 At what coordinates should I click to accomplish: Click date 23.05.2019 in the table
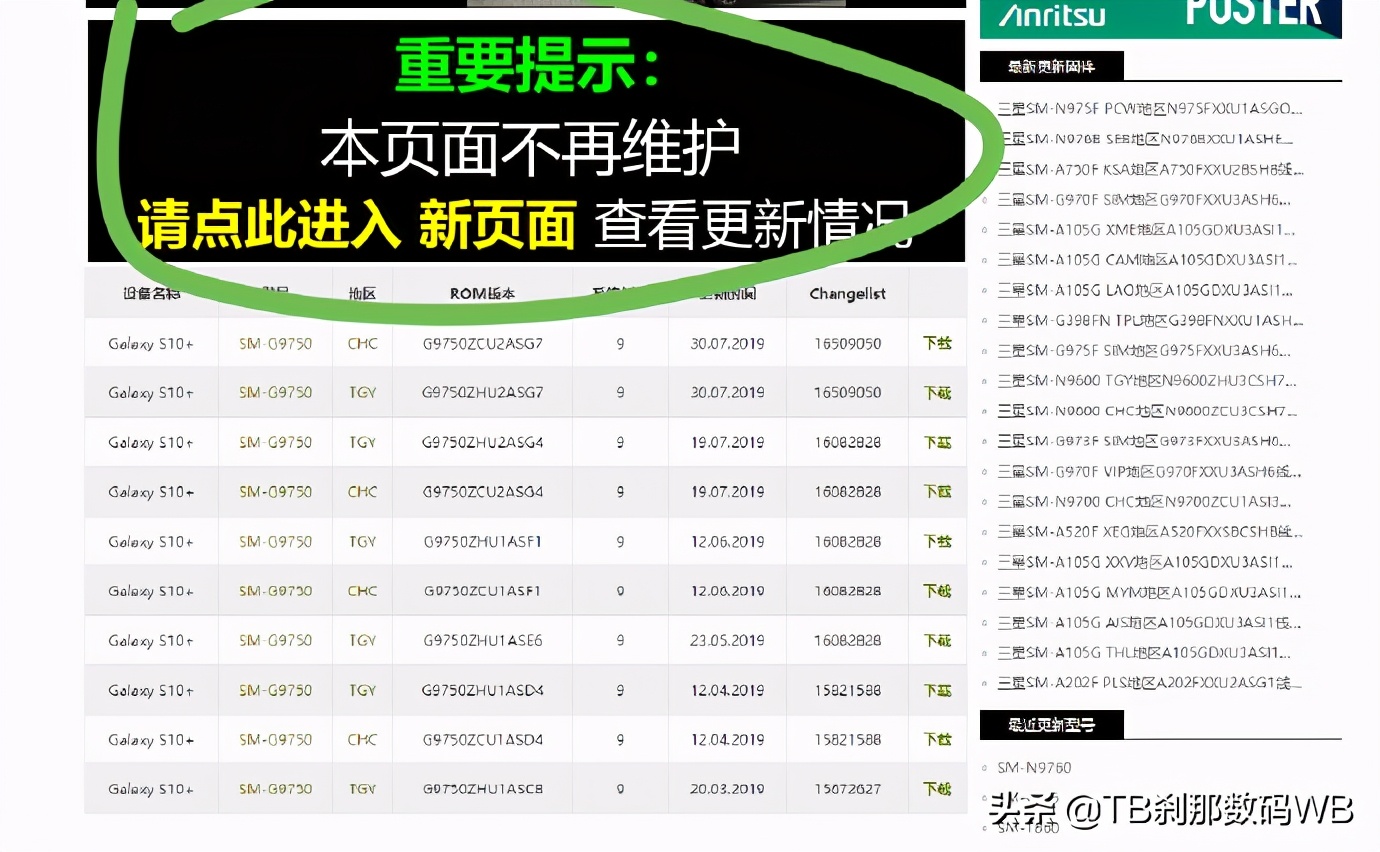[727, 640]
